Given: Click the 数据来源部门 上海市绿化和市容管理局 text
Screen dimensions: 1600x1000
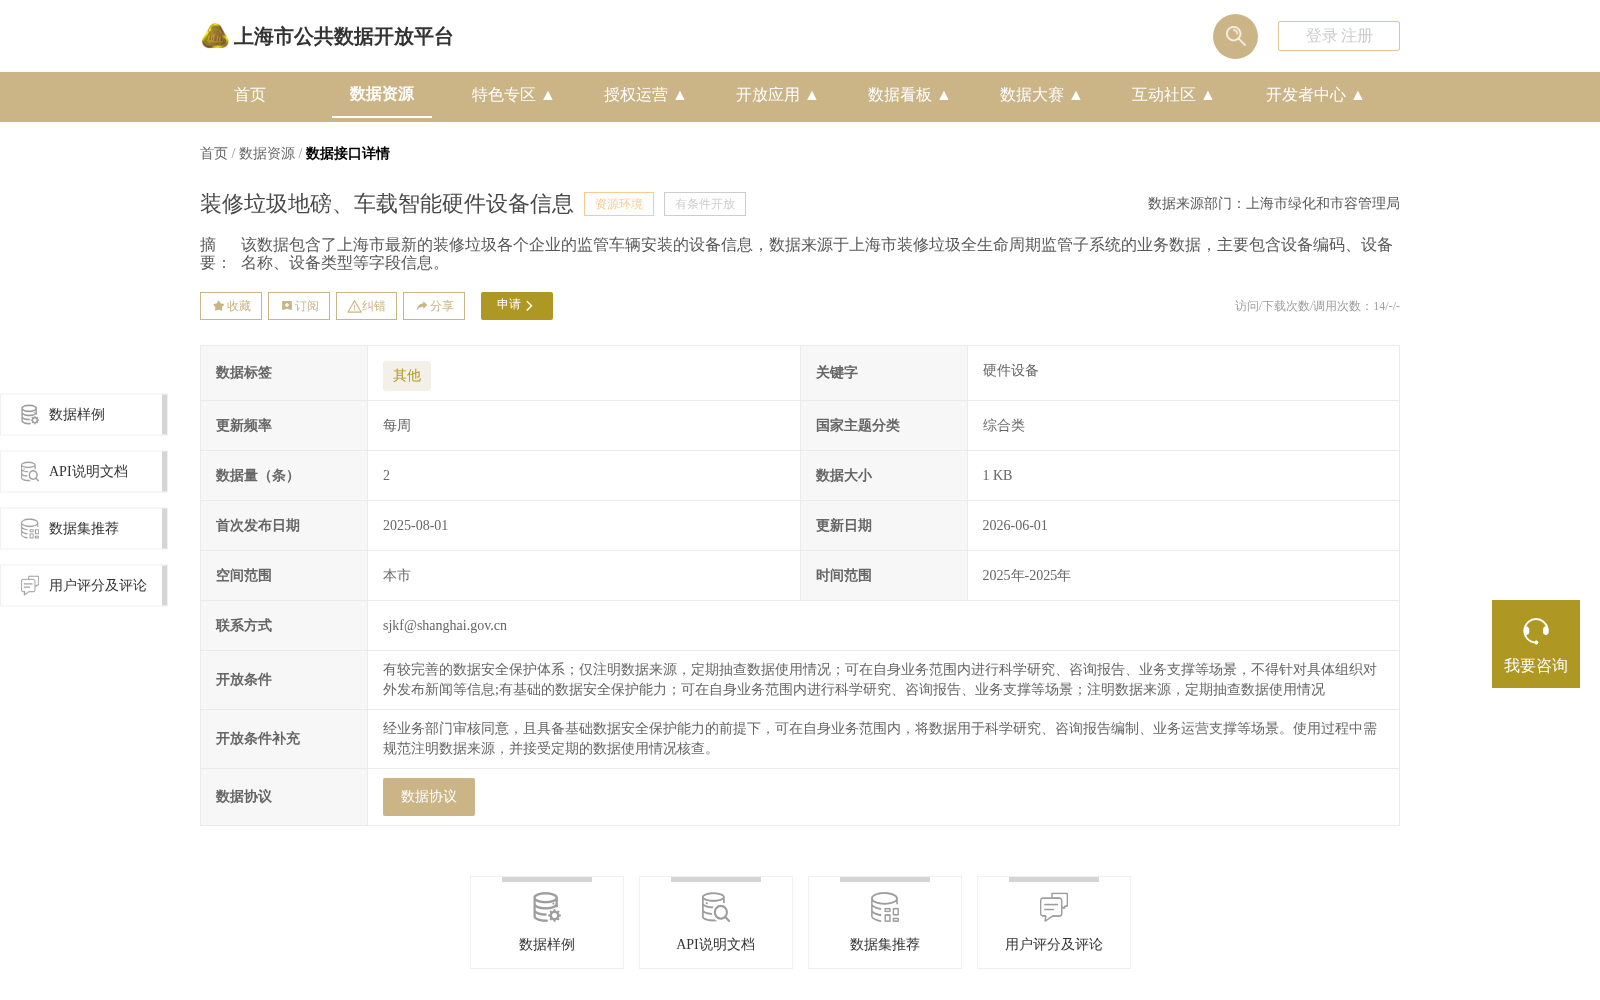Looking at the screenshot, I should pos(1274,204).
